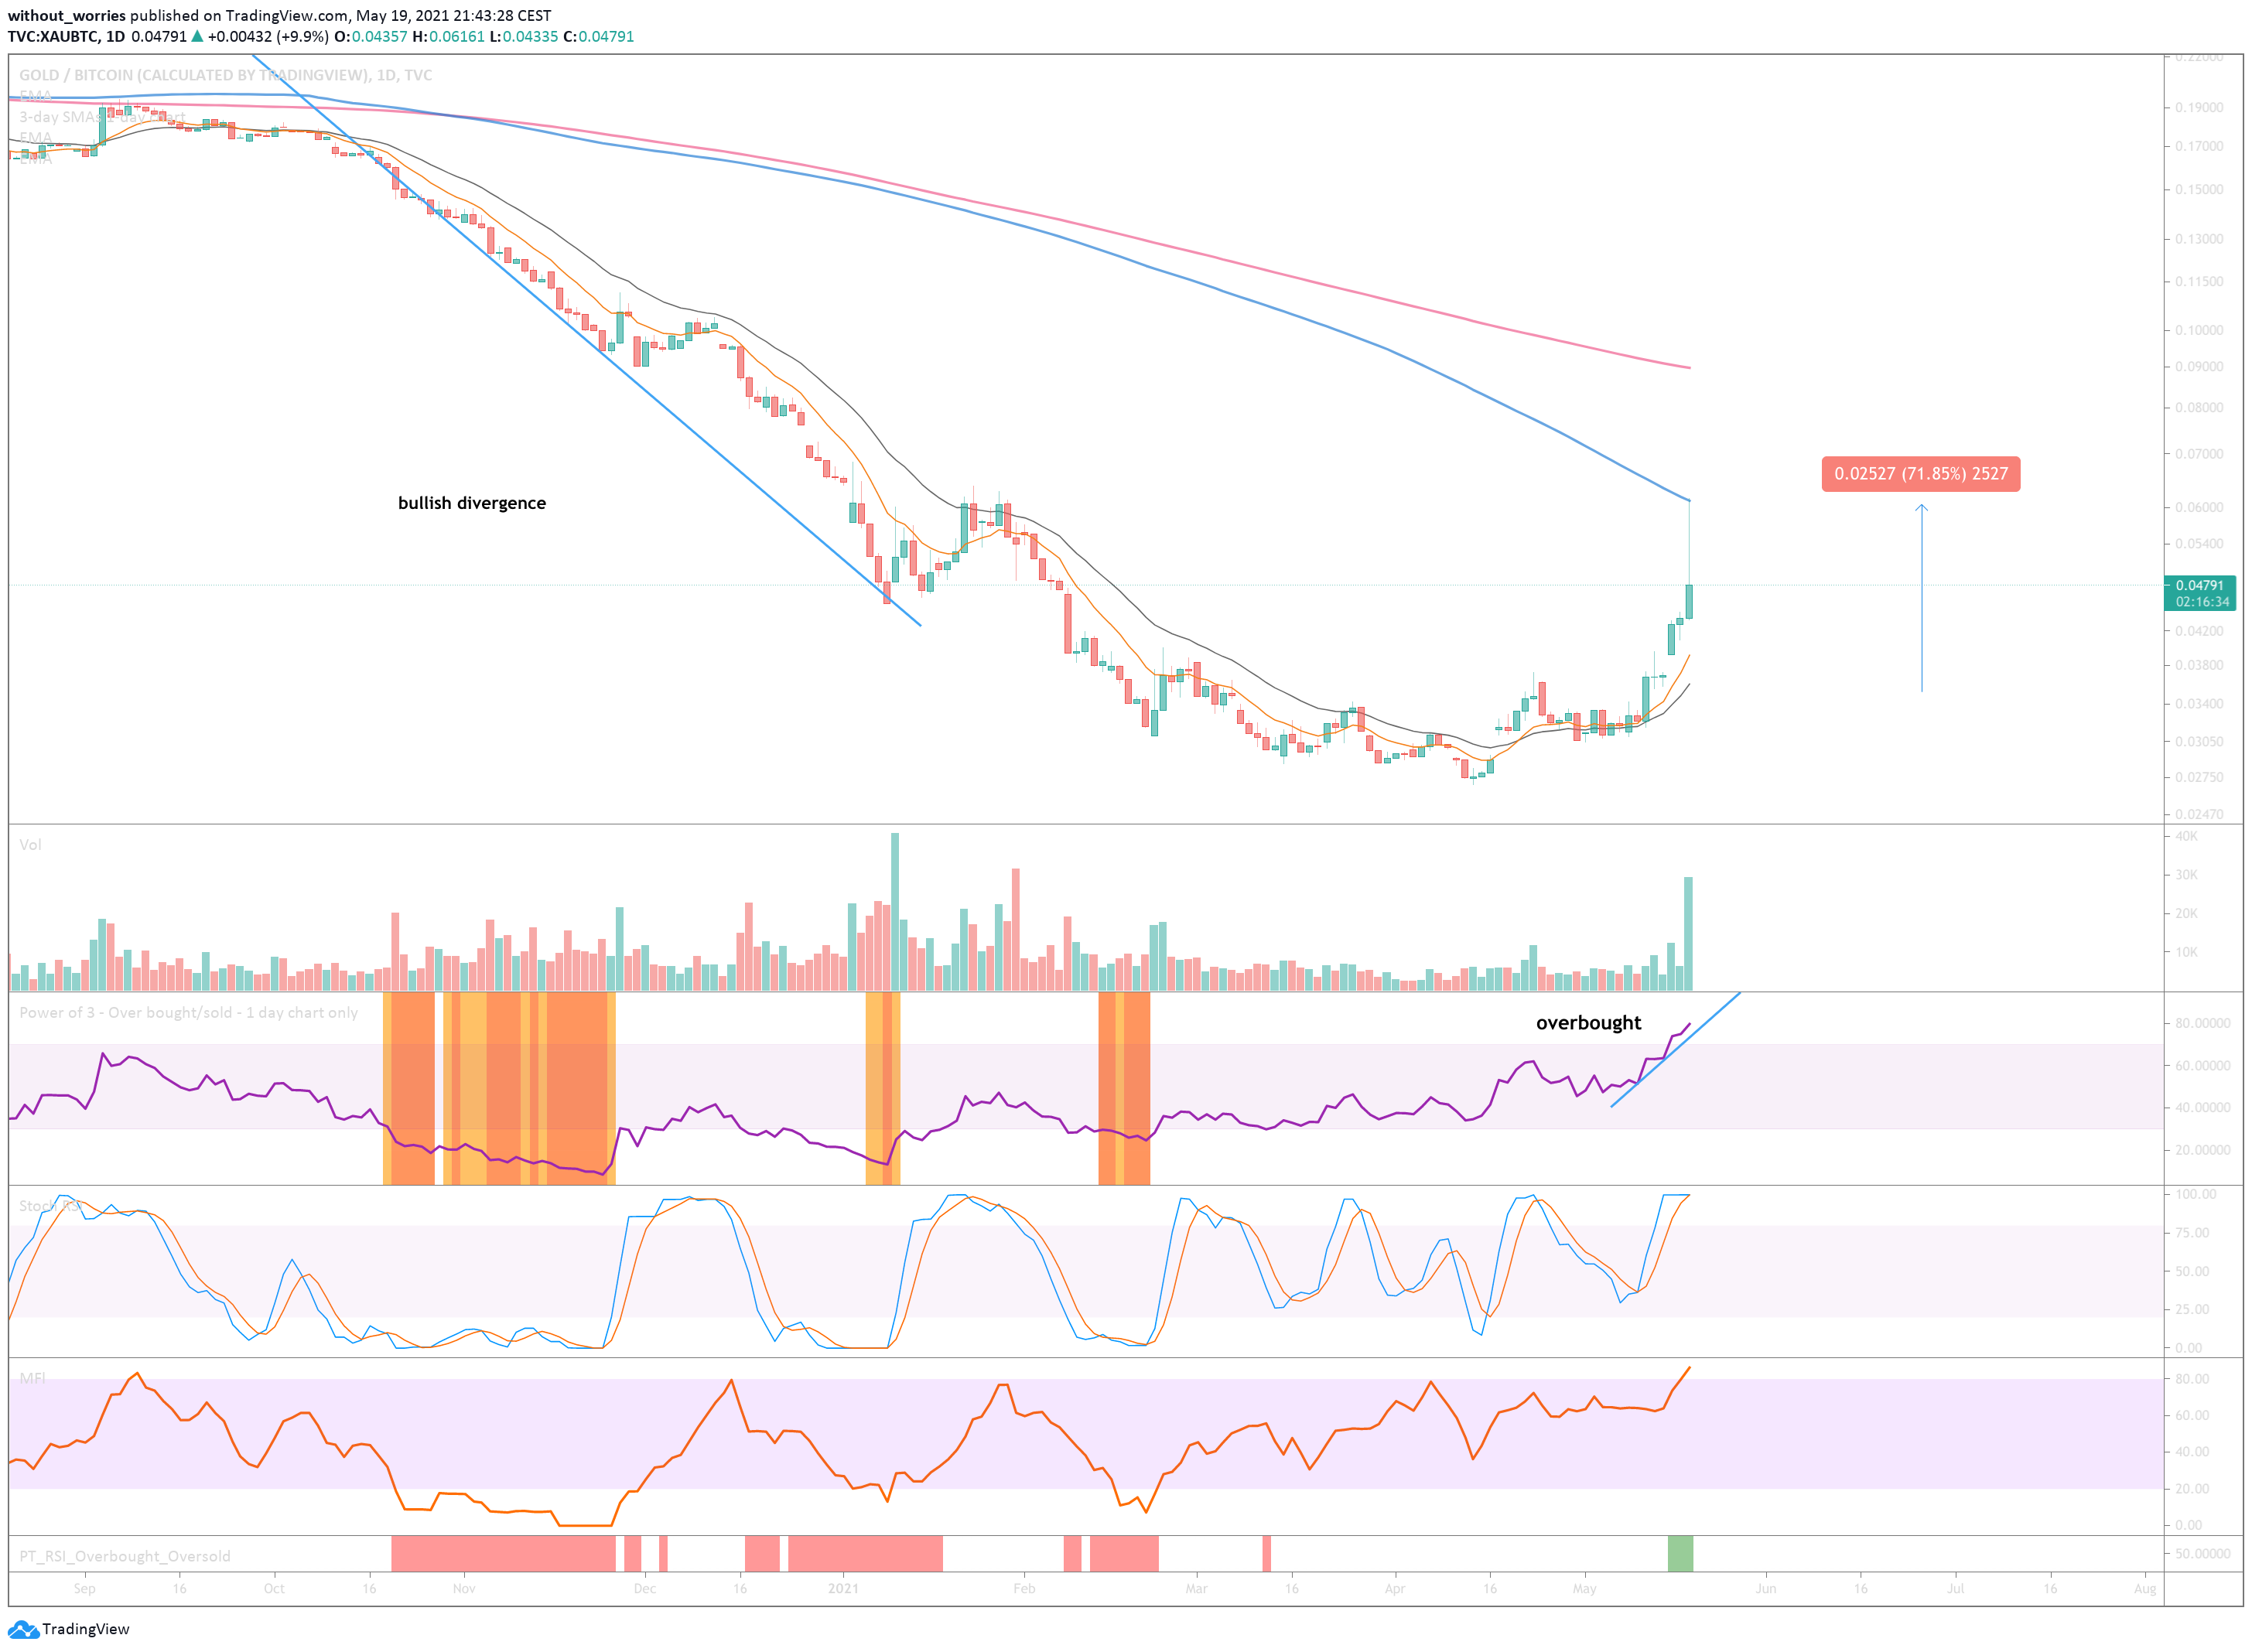
Task: Click the price change +0.00432 (+9.9%)
Action: pos(268,36)
